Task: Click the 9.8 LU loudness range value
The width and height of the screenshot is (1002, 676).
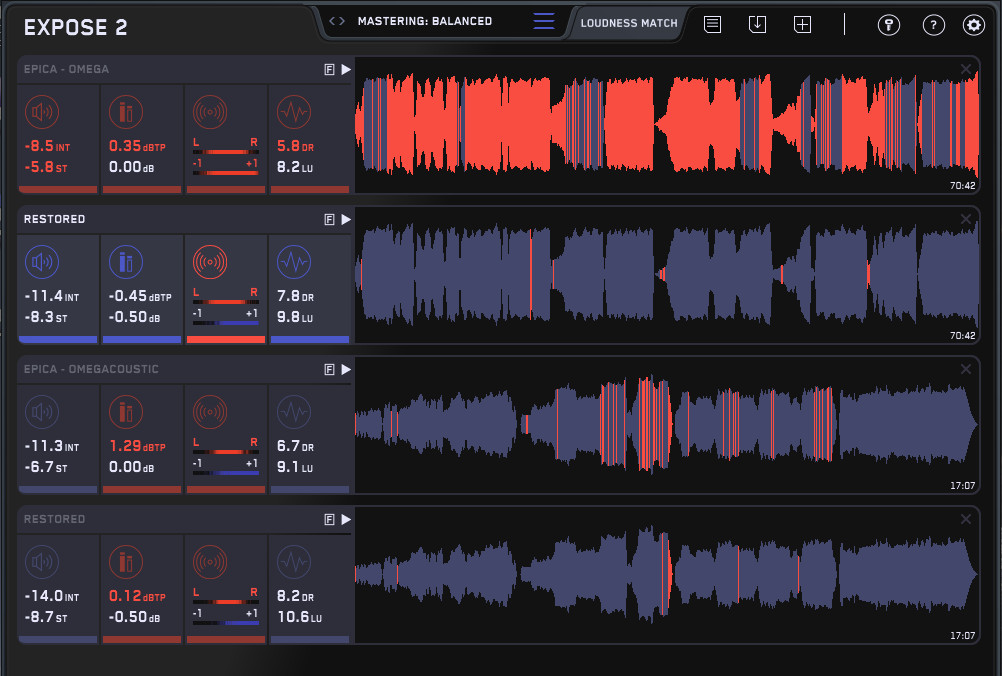Action: click(x=295, y=318)
